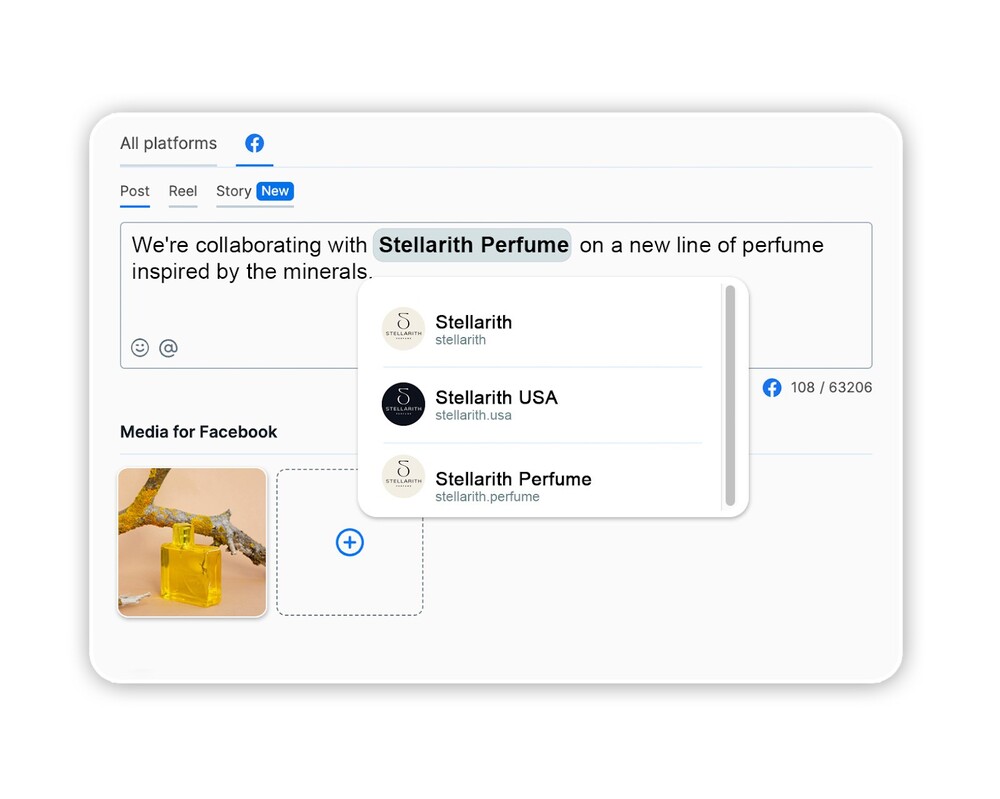The height and width of the screenshot is (799, 1000).
Task: Click the plus icon to add media
Action: coord(349,542)
